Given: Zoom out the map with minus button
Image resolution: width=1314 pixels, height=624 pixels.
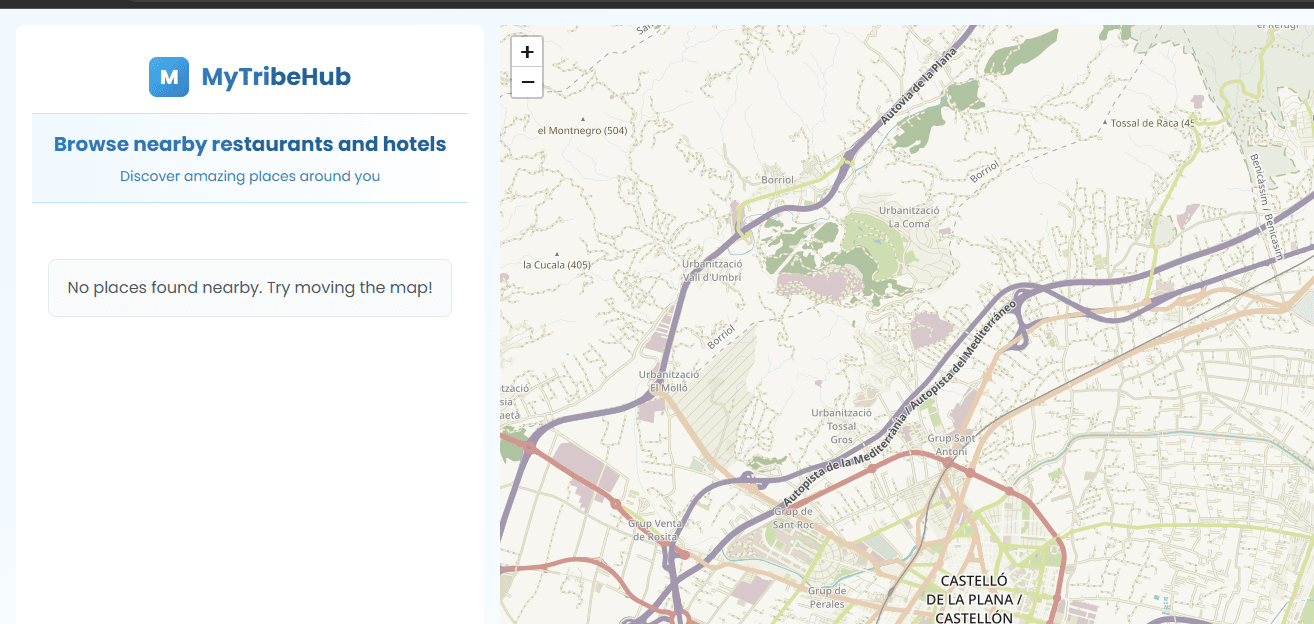Looking at the screenshot, I should (x=527, y=82).
